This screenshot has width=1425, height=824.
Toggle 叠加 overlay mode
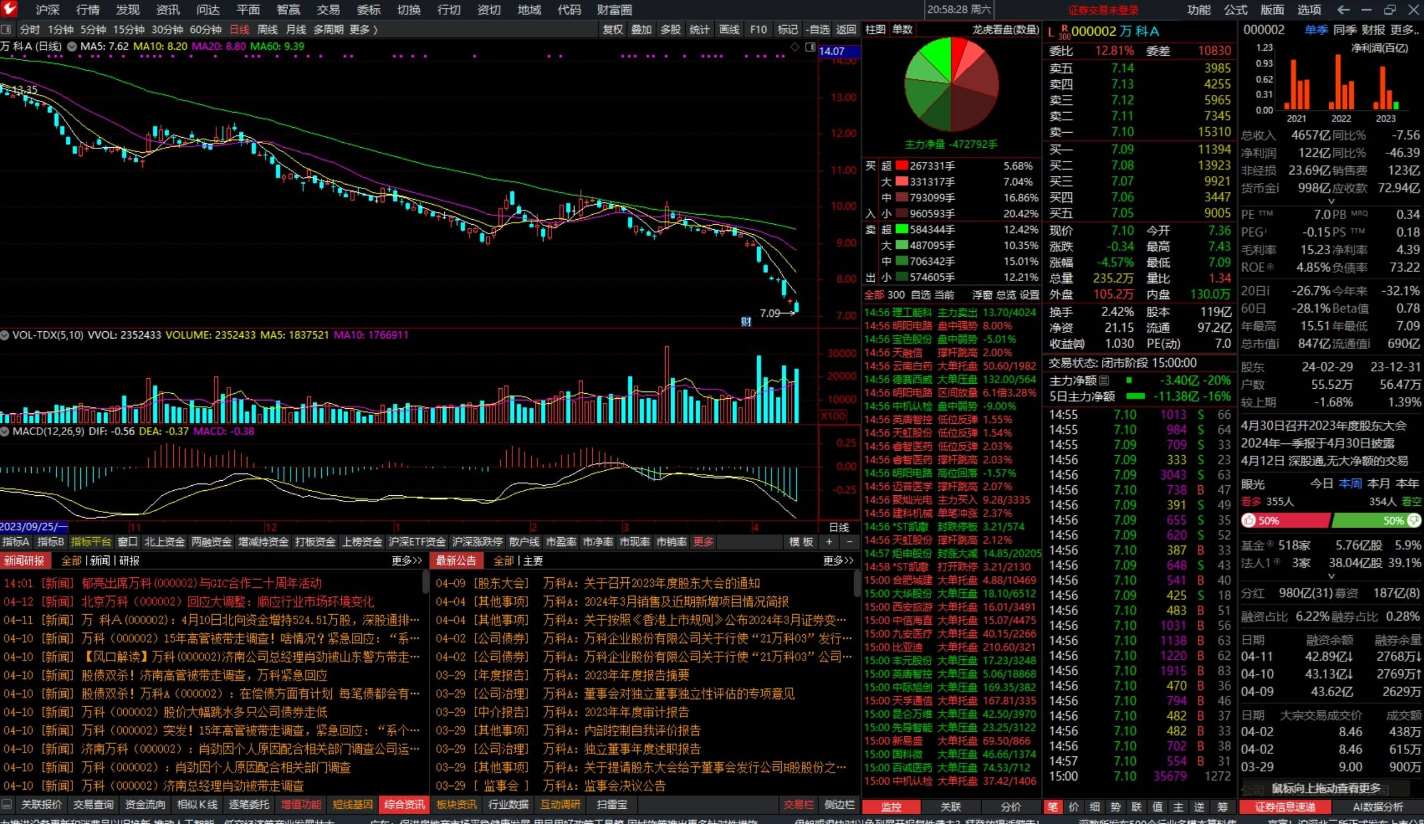[x=642, y=30]
